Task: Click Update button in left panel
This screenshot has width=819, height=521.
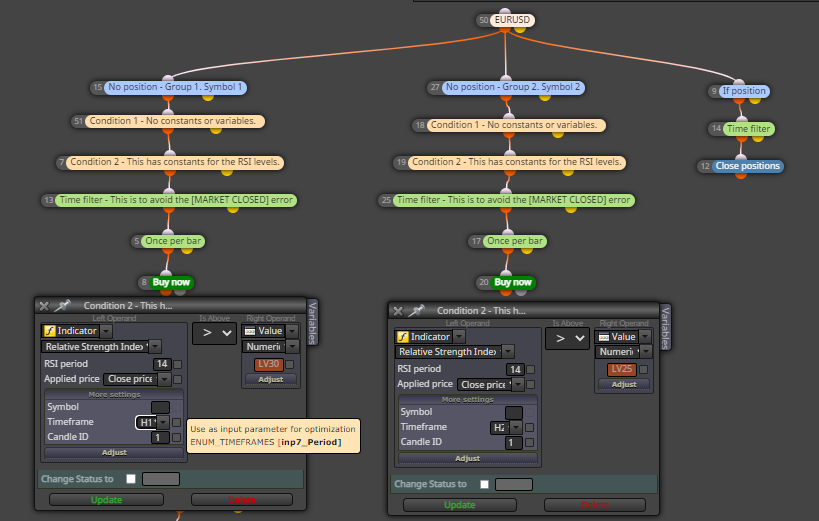Action: [107, 500]
